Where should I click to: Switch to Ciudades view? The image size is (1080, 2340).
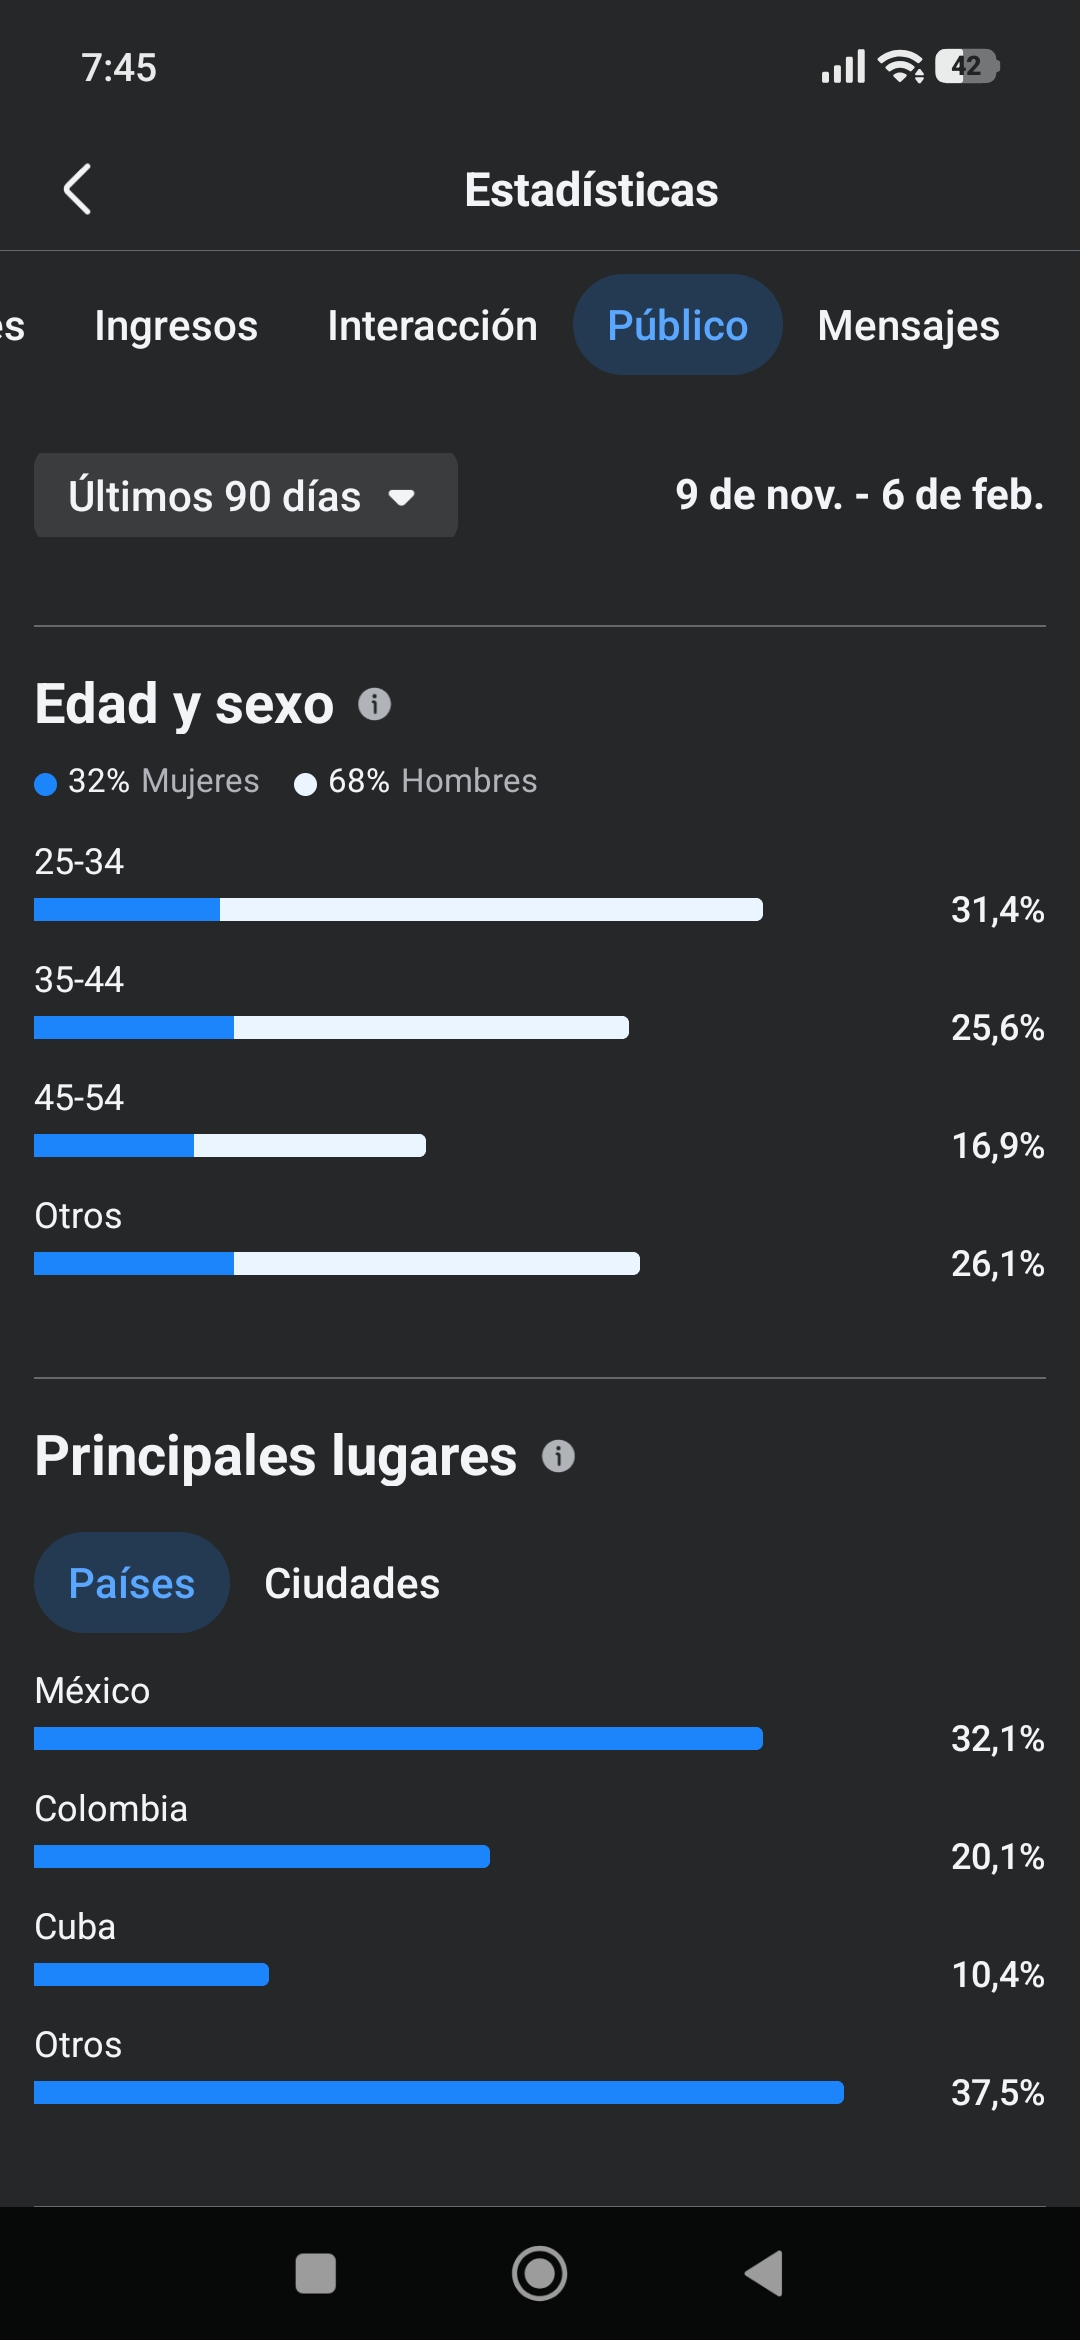[x=352, y=1583]
